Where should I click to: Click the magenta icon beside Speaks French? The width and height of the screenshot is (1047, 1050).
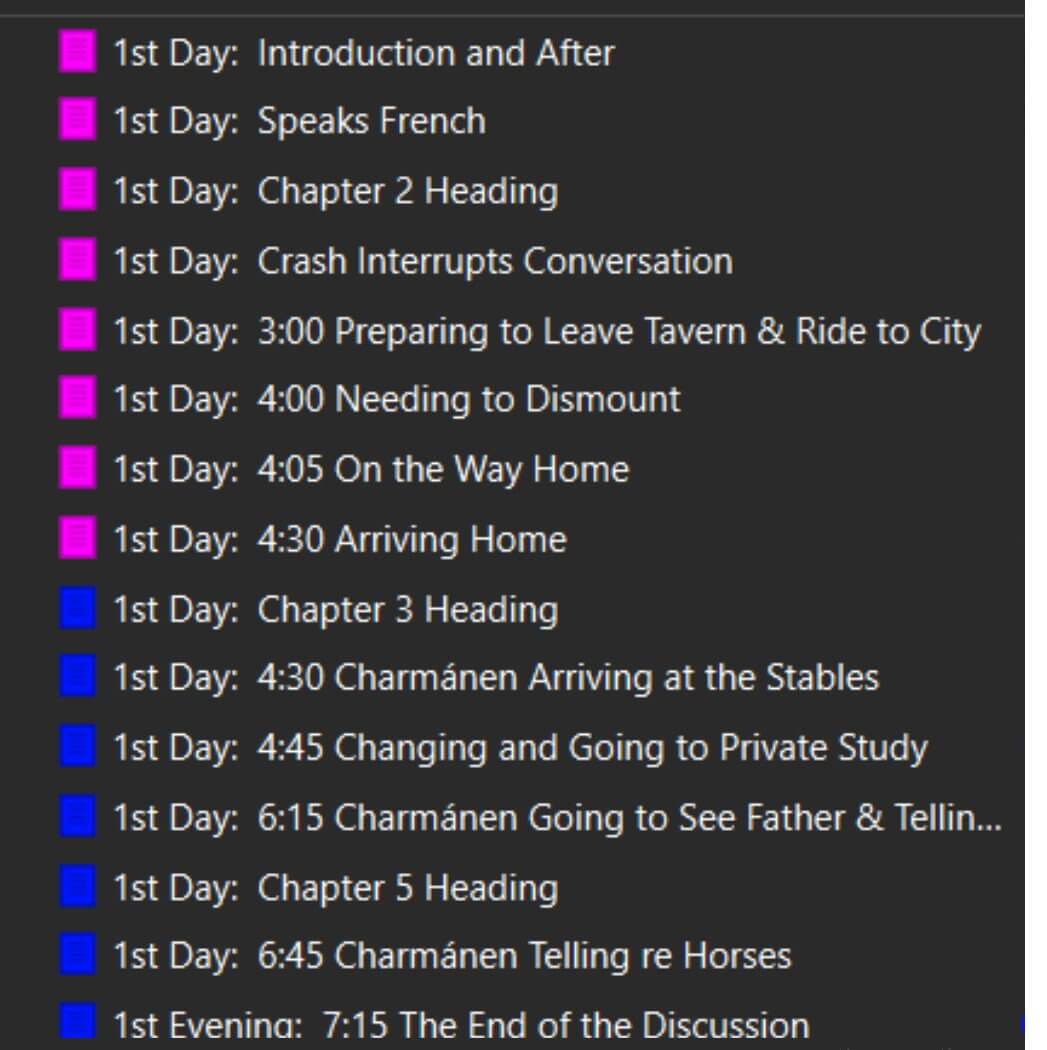coord(78,121)
